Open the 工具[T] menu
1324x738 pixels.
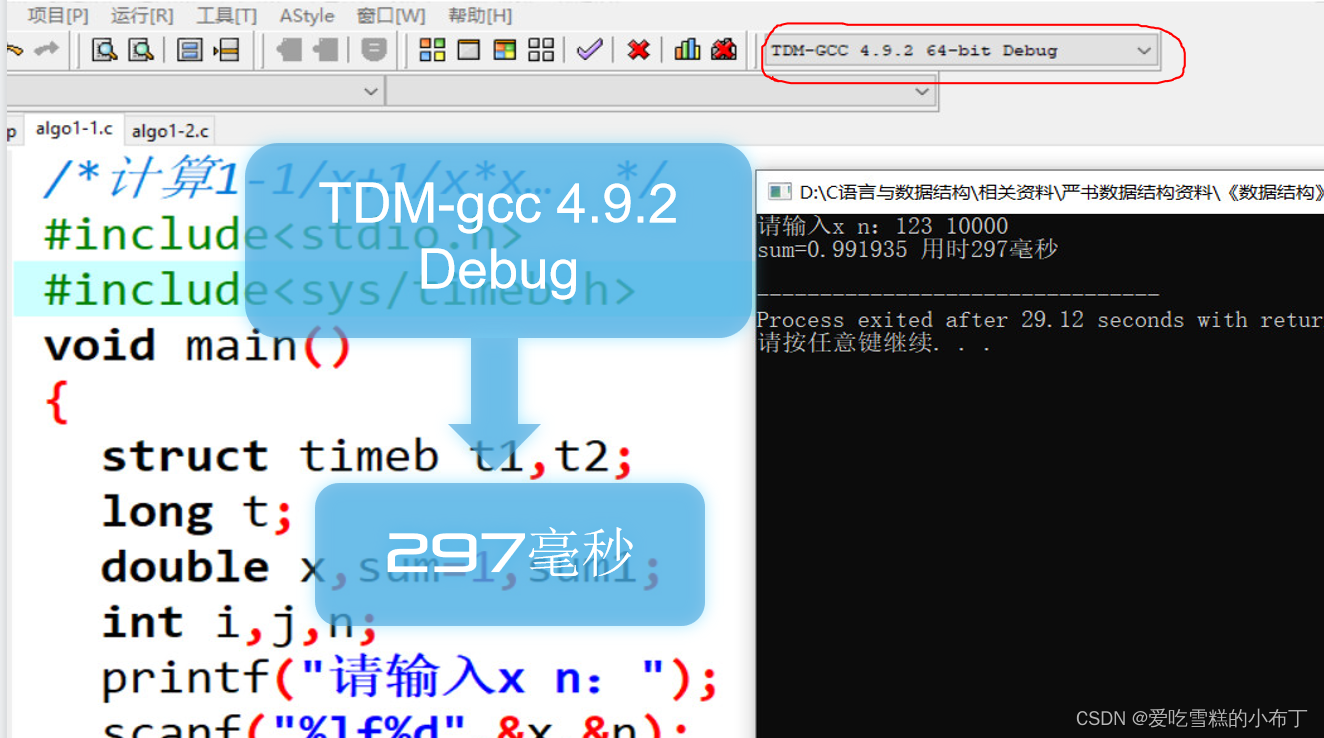226,15
